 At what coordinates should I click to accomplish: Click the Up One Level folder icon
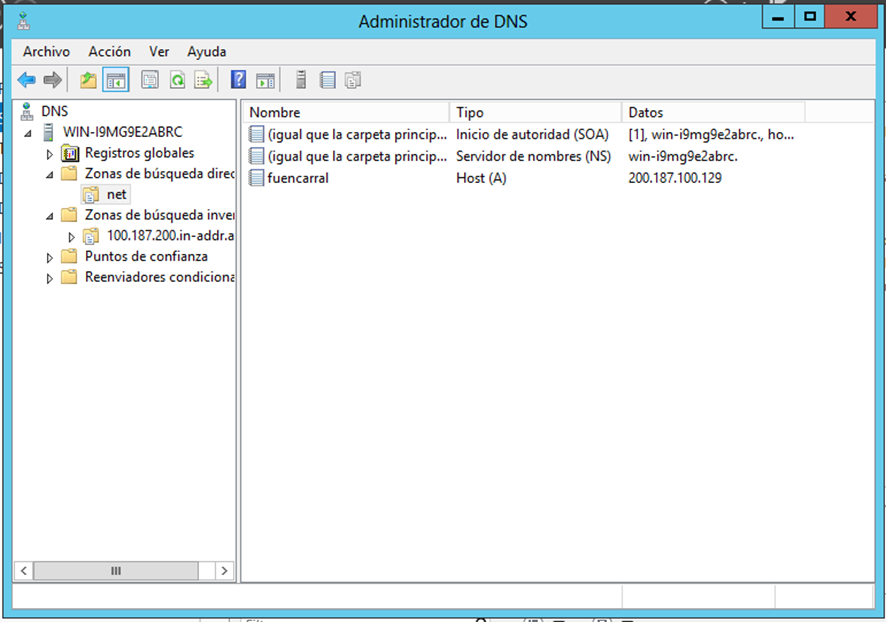tap(89, 80)
